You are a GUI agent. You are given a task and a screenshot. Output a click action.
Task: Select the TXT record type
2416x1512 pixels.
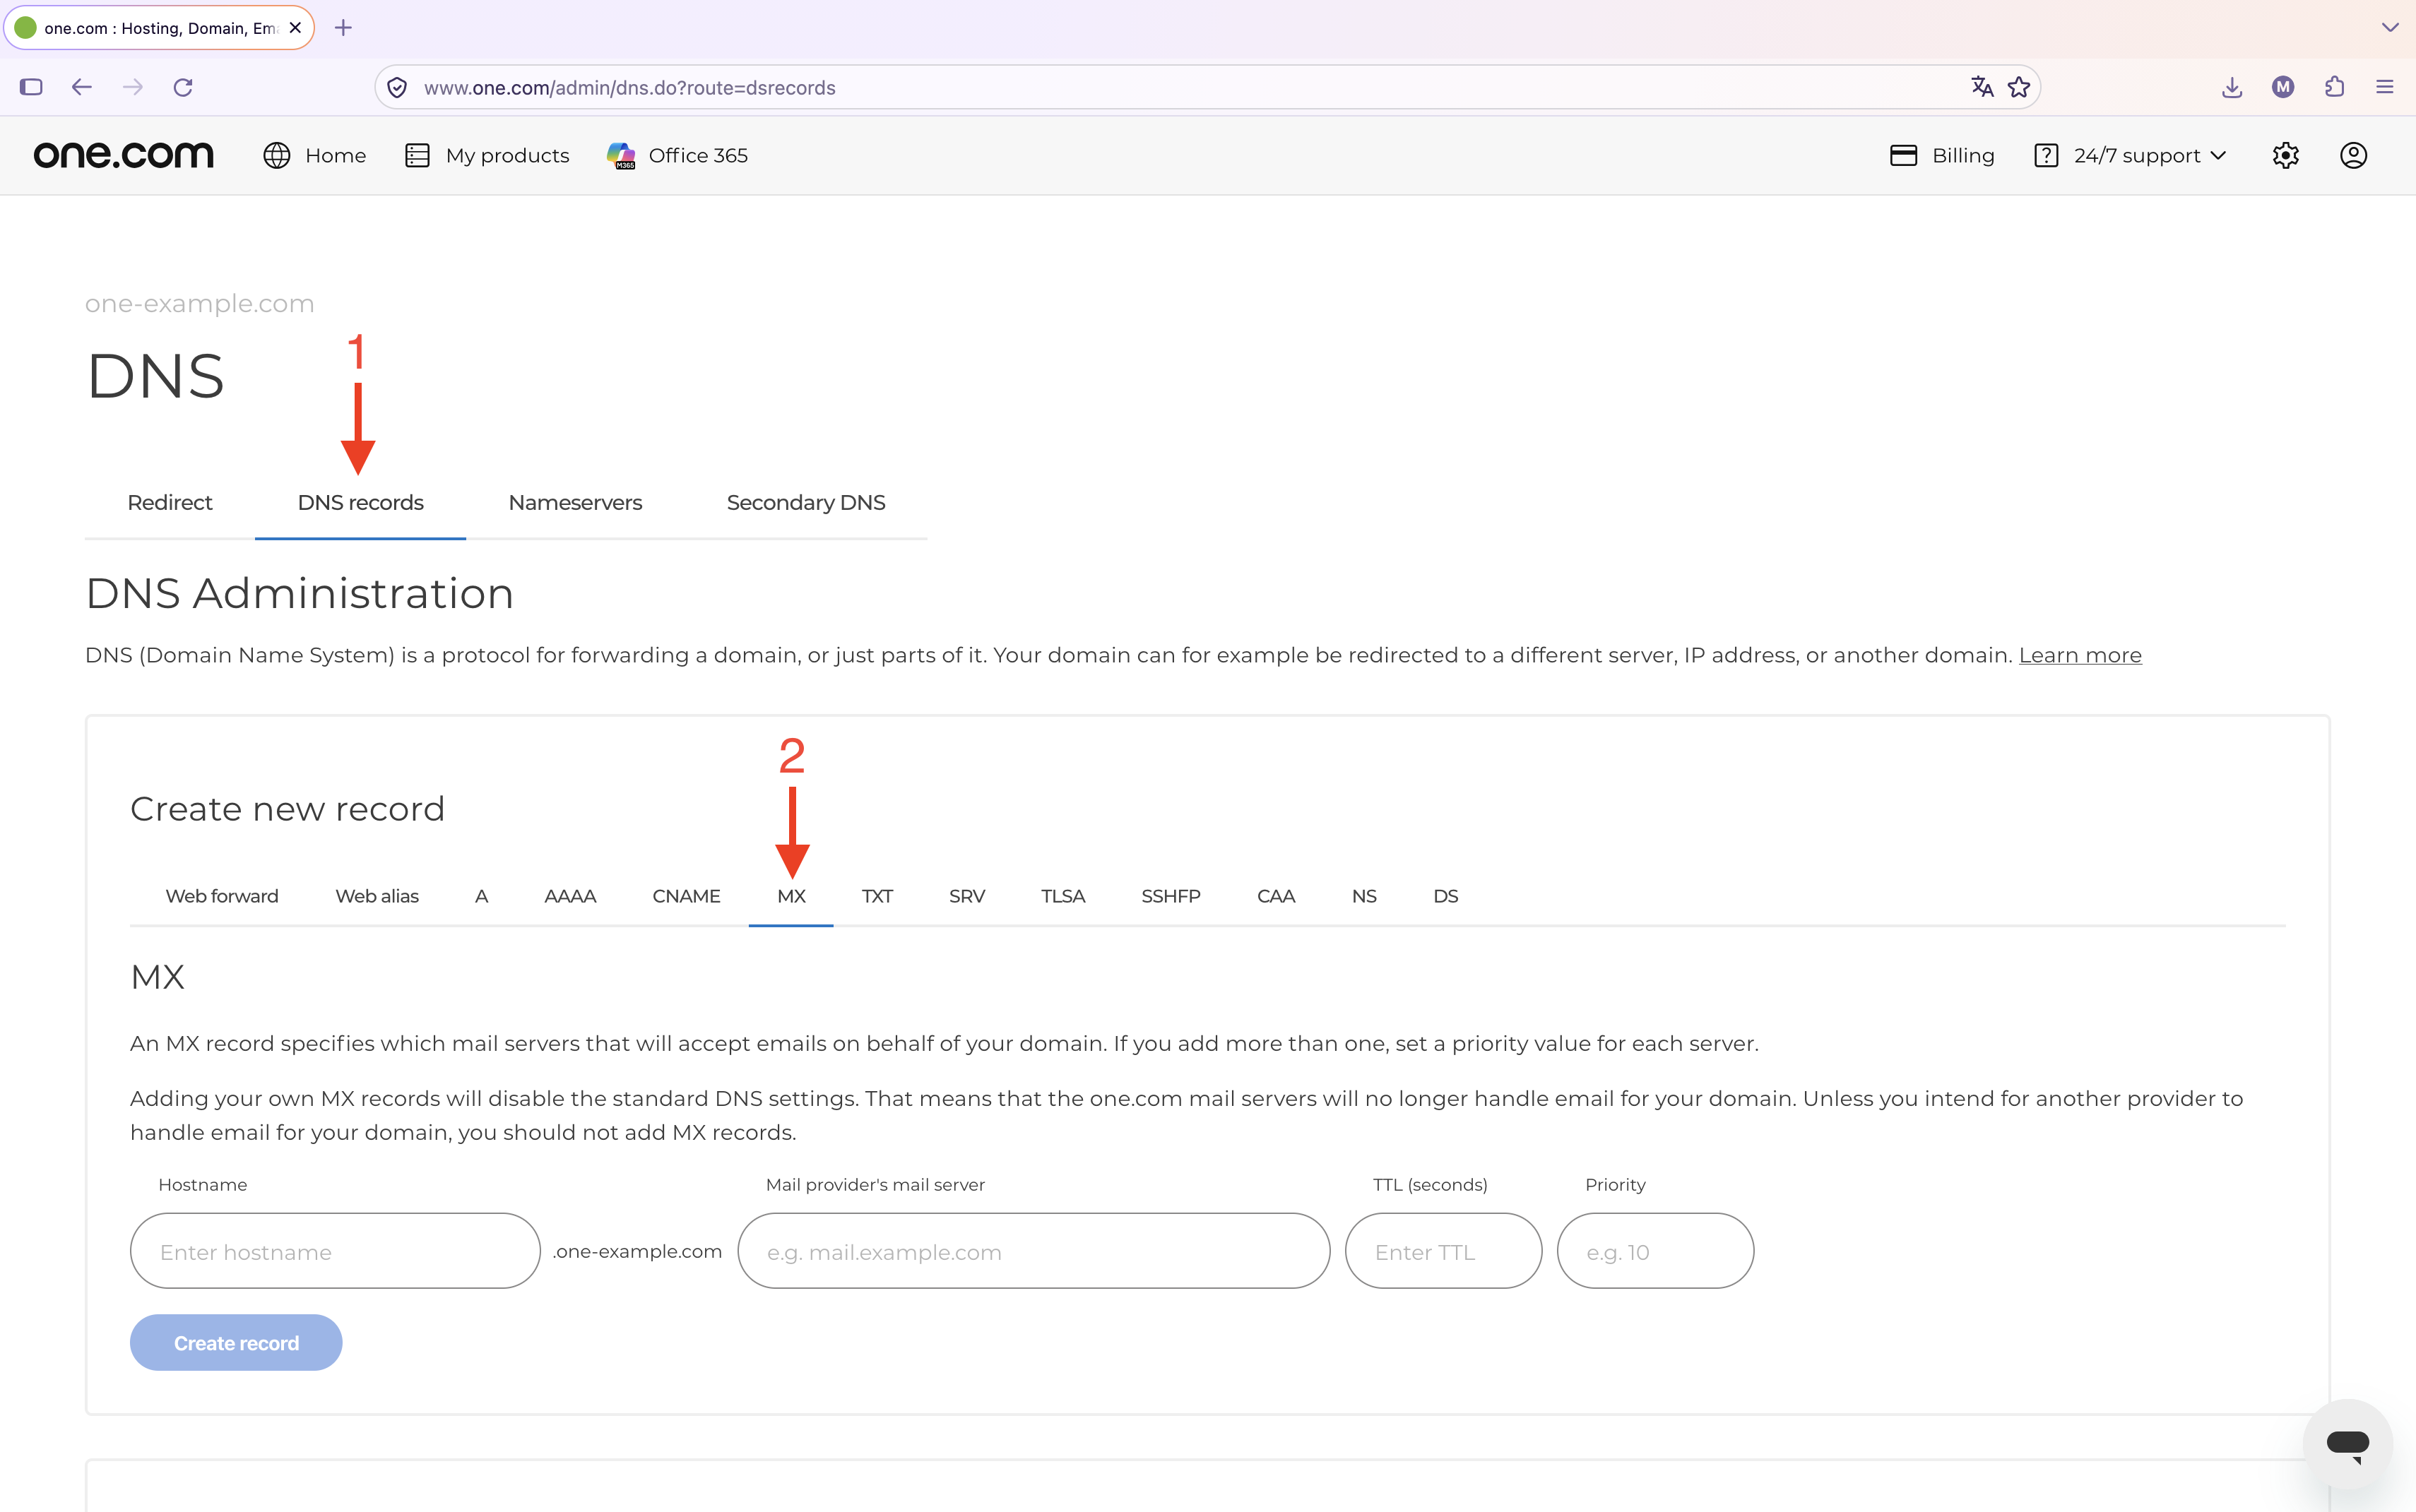(x=877, y=896)
